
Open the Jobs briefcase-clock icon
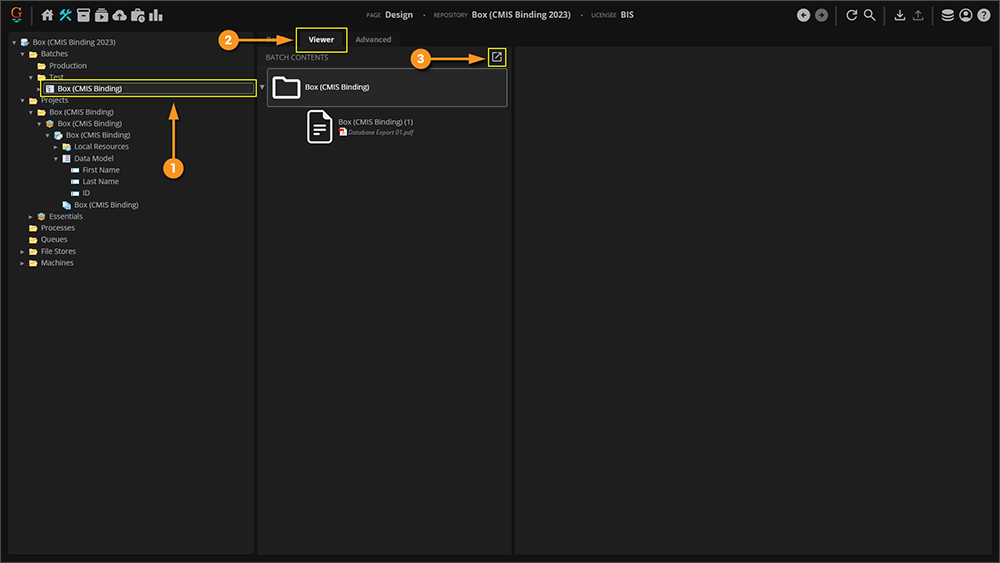(138, 15)
